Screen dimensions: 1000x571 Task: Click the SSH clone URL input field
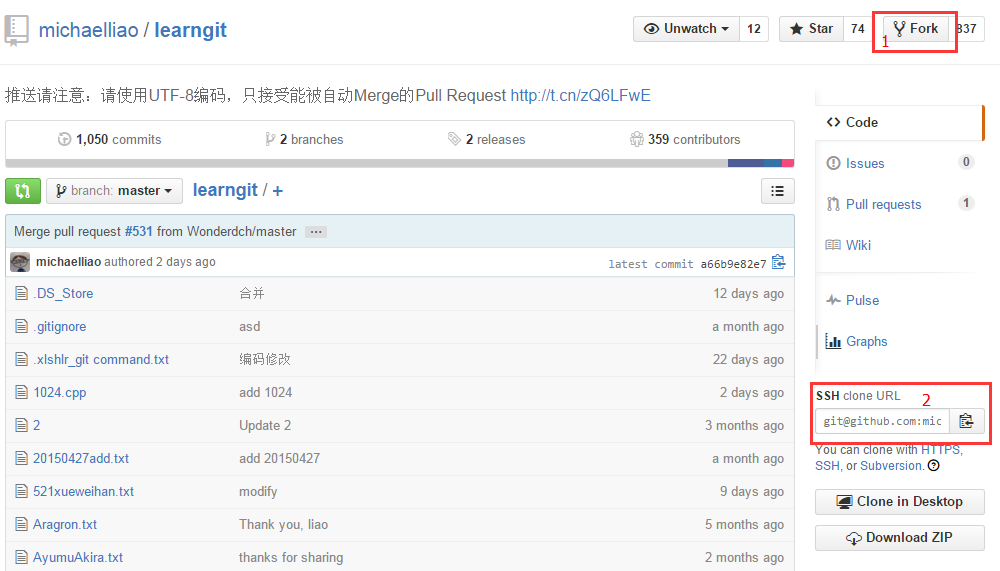pos(883,421)
